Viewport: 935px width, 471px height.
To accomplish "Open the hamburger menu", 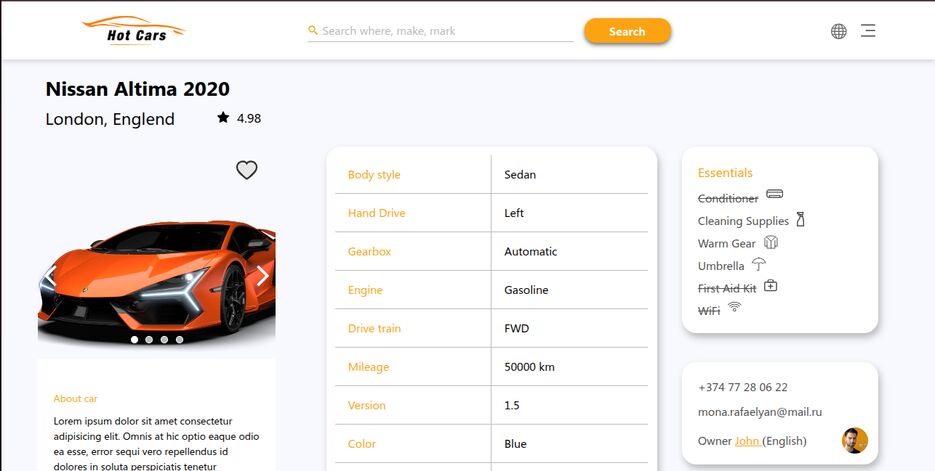I will pos(868,31).
